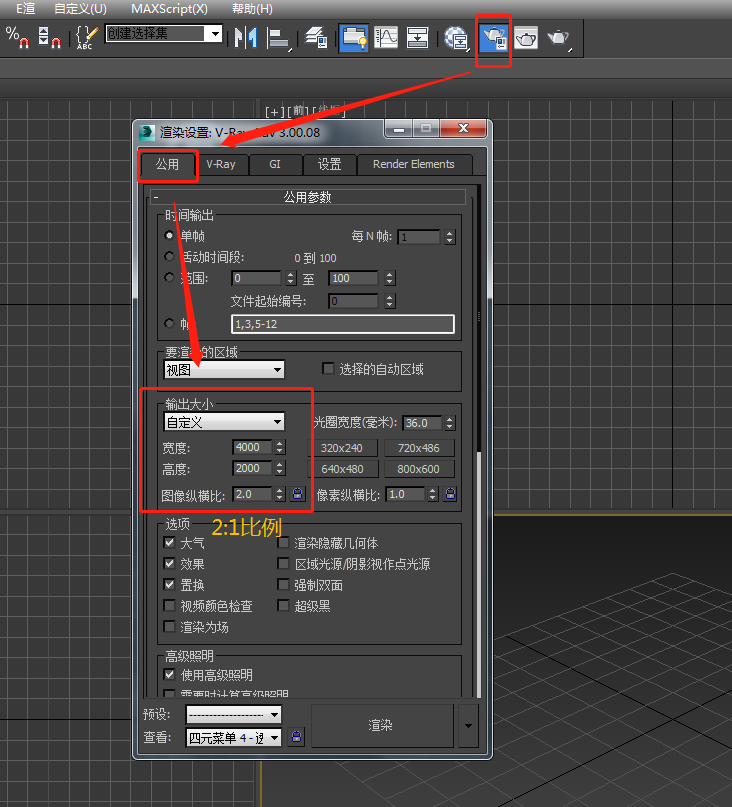
Task: Open the Layer Manager icon
Action: click(x=316, y=38)
